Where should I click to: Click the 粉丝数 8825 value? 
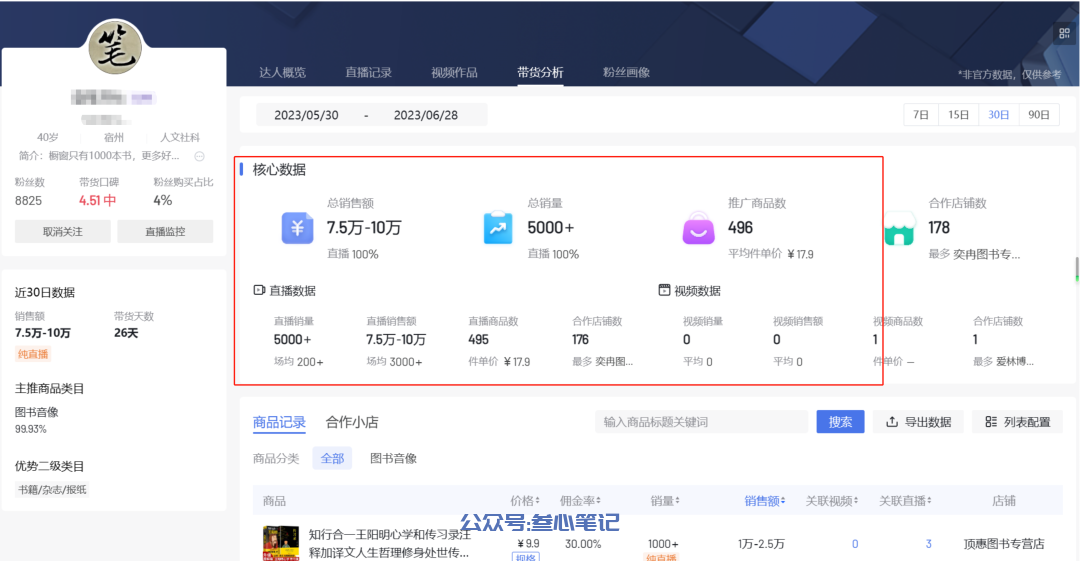click(x=28, y=201)
